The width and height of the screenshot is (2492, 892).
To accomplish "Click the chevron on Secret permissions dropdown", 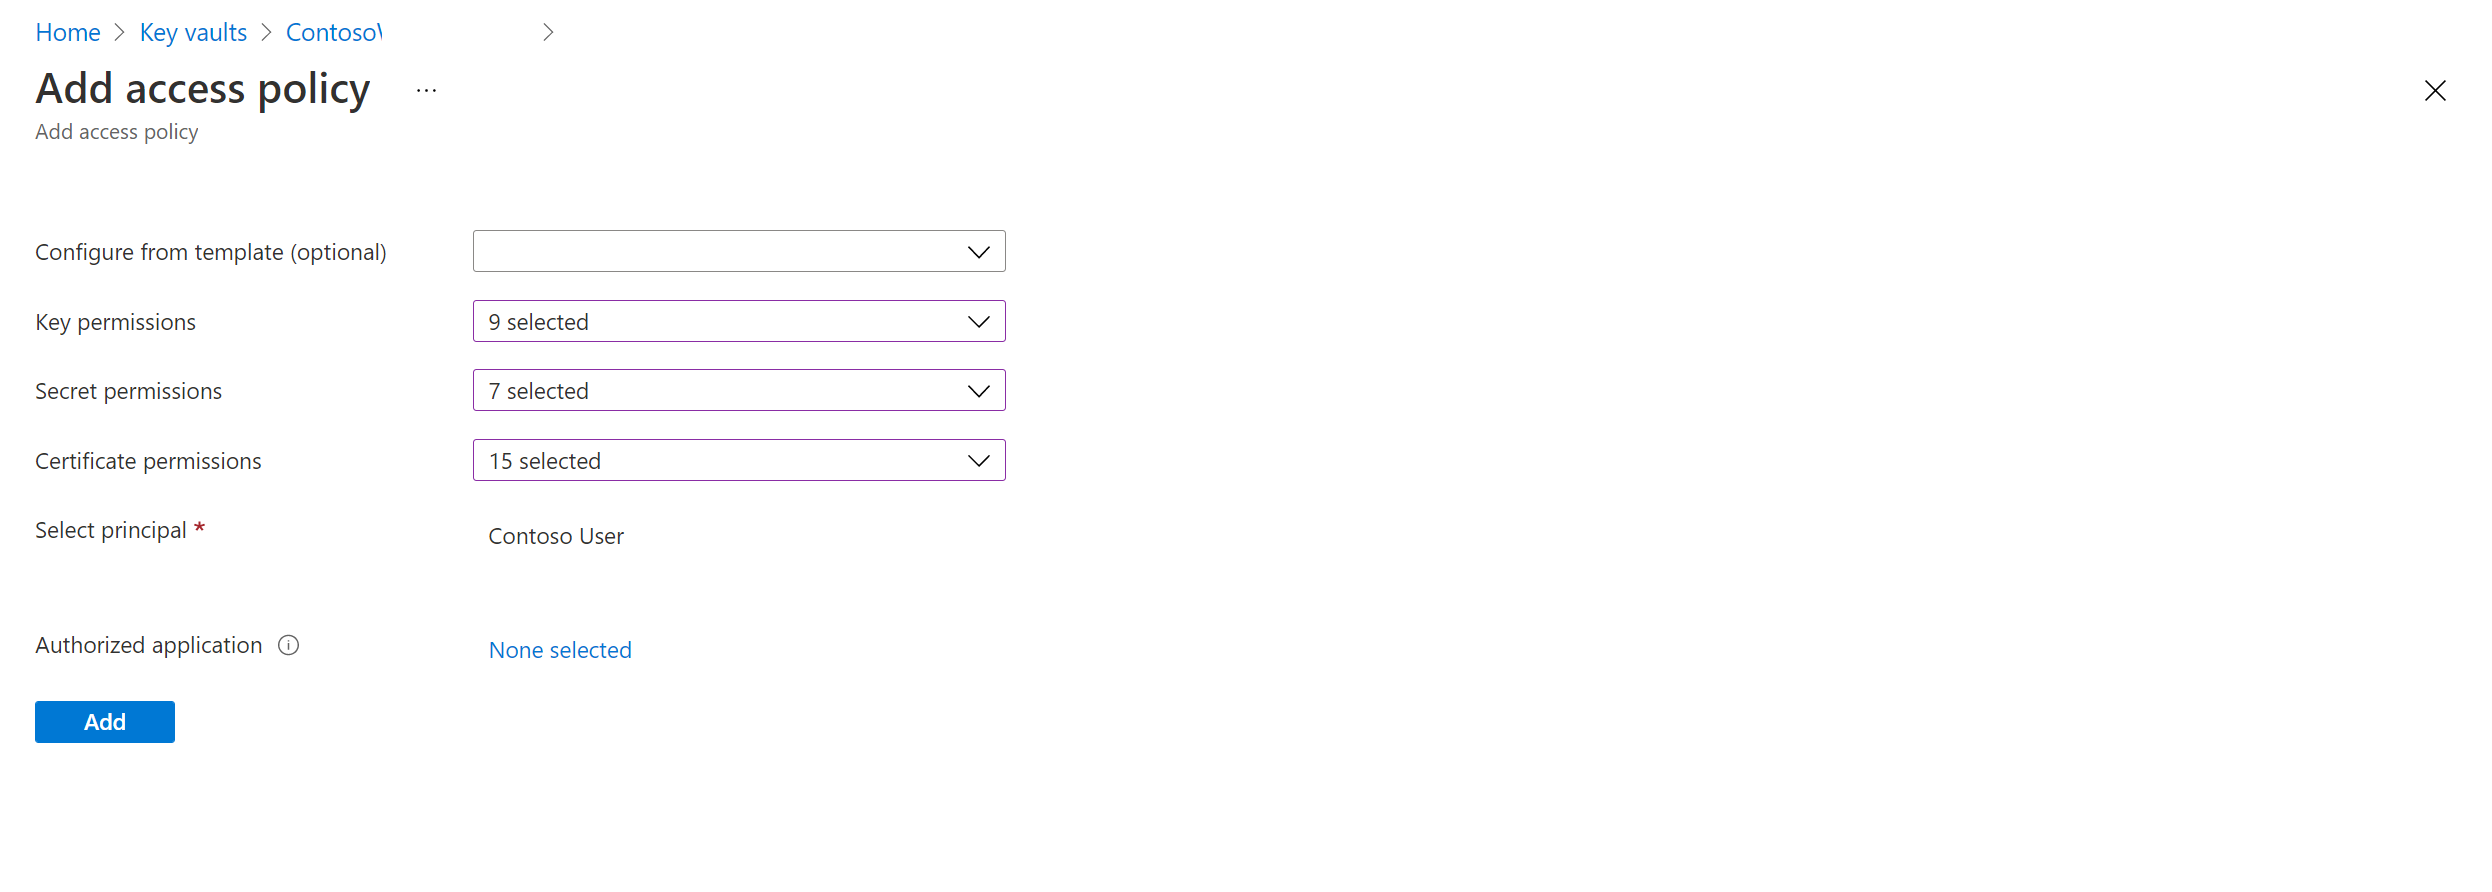I will [978, 390].
